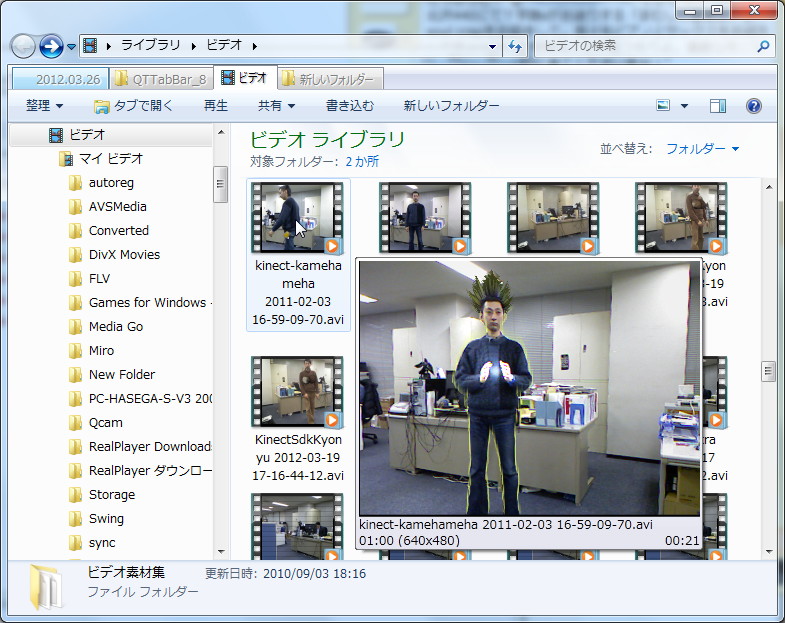Click the file list scroll up arrow

pyautogui.click(x=769, y=187)
